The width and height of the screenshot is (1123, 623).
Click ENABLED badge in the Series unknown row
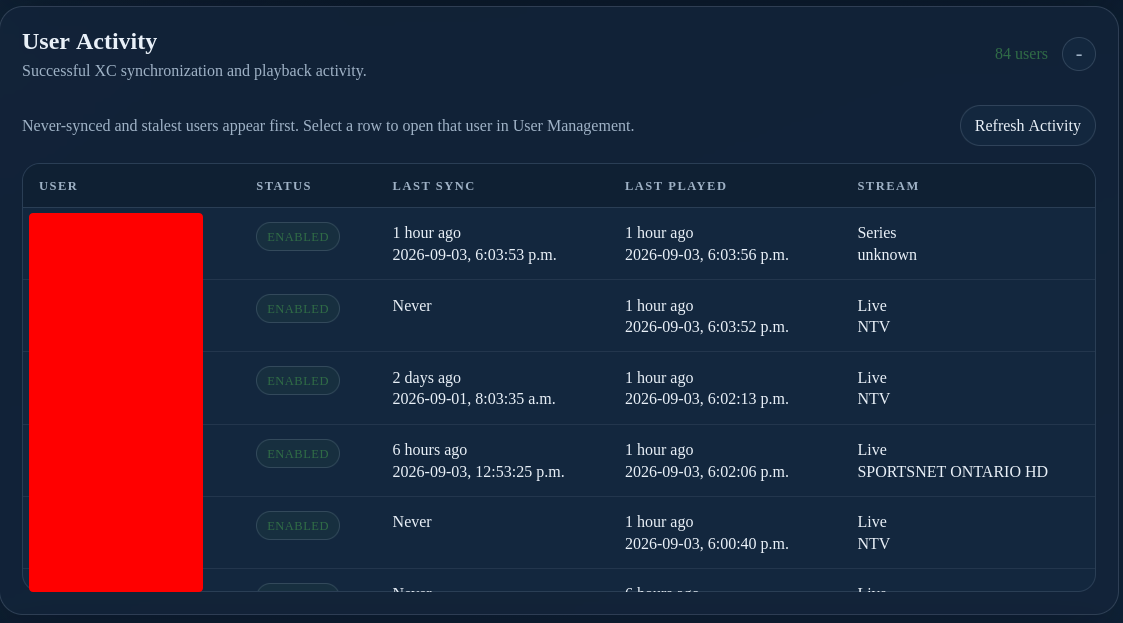(x=298, y=237)
